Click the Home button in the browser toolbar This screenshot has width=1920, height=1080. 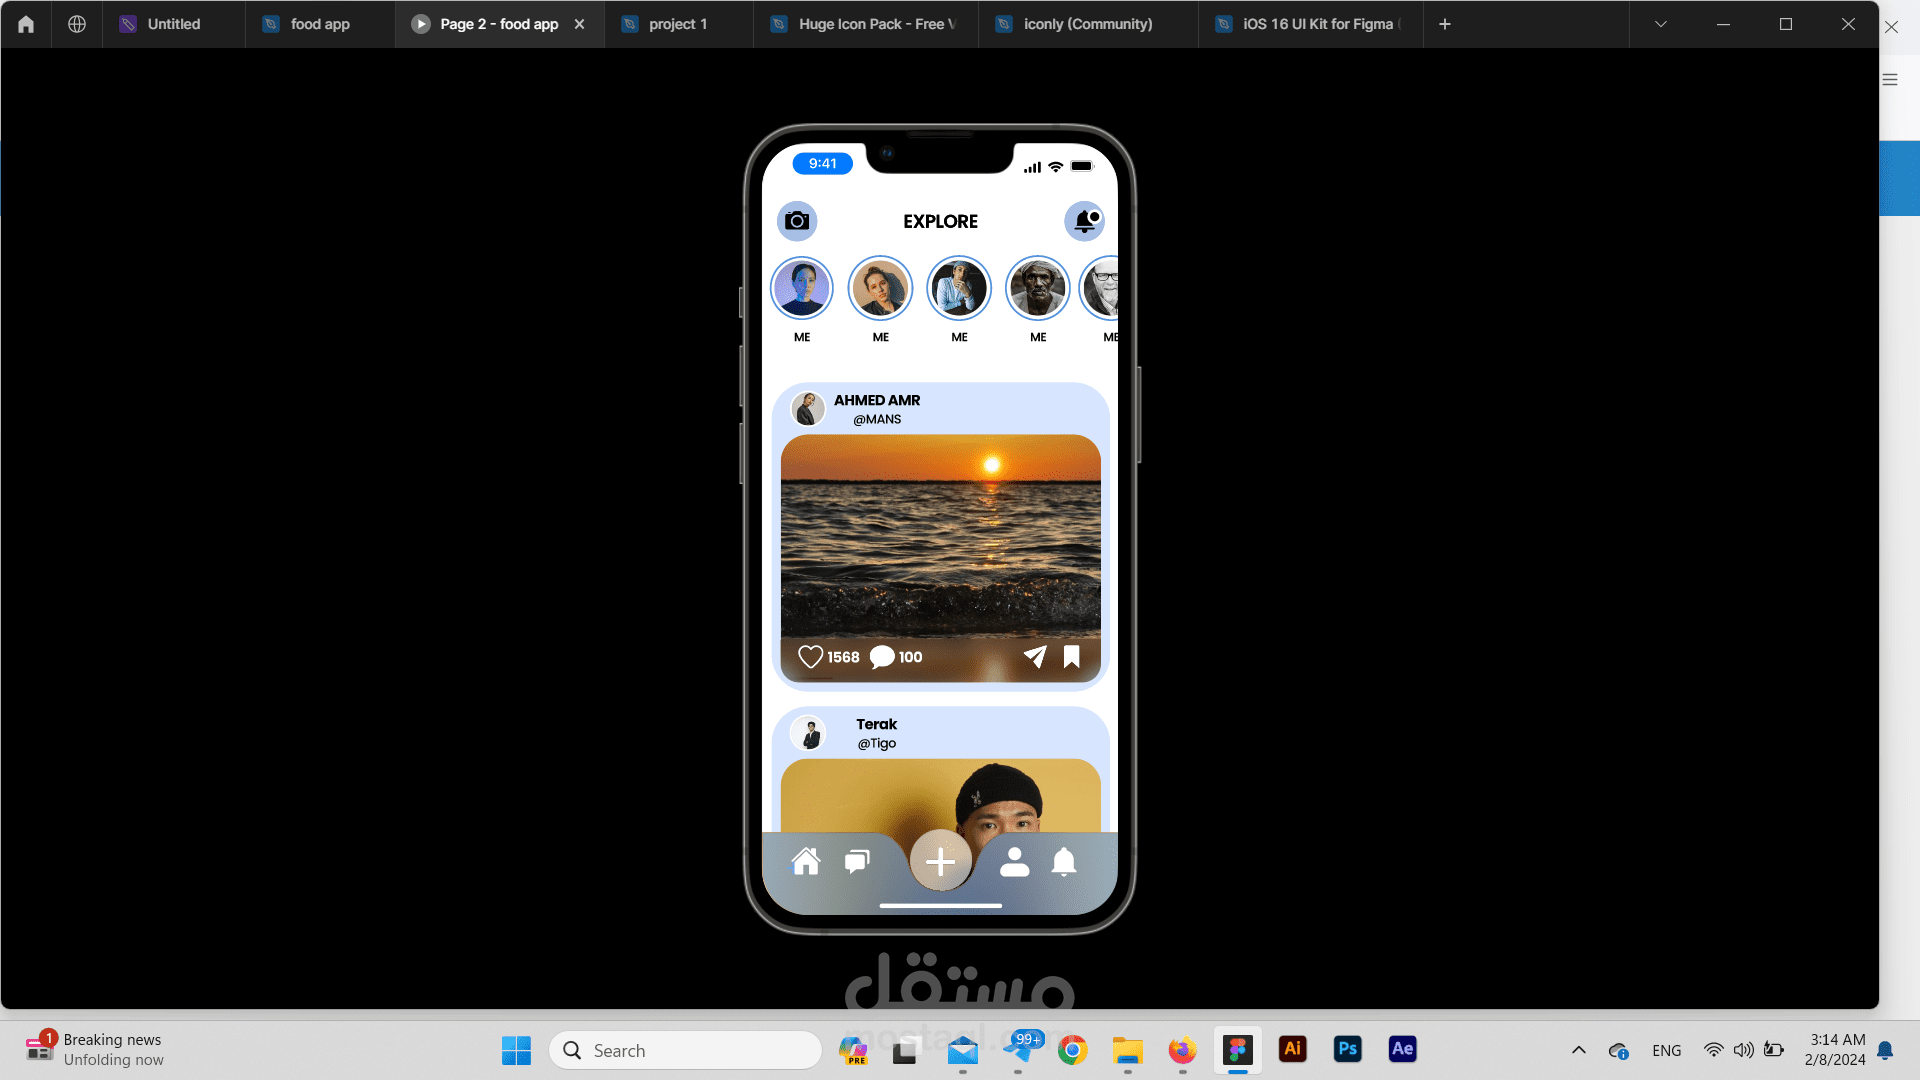pos(25,23)
